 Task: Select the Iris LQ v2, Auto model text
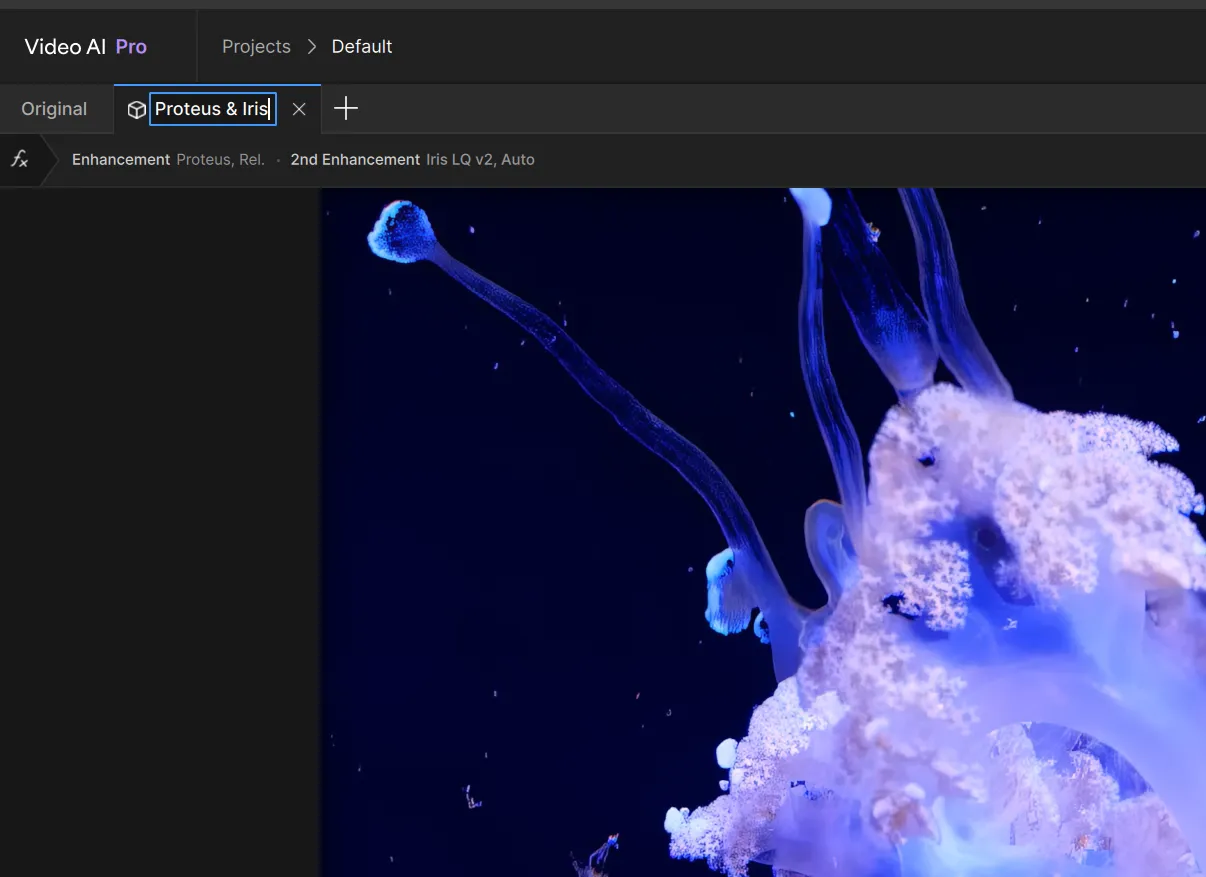(480, 160)
